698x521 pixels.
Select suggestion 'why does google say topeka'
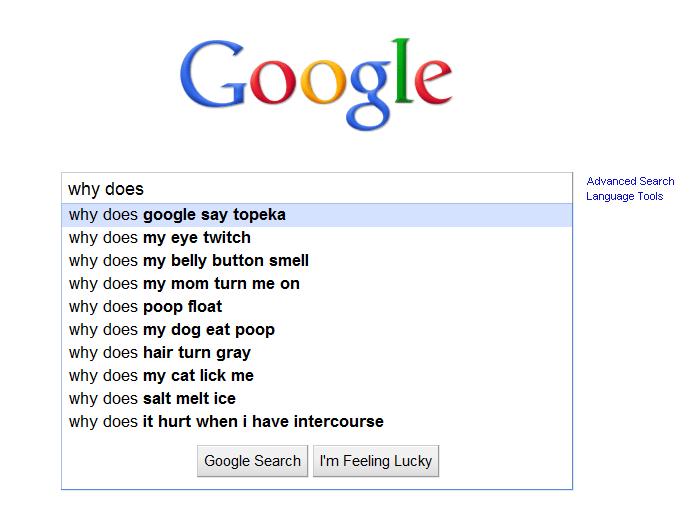pos(317,215)
